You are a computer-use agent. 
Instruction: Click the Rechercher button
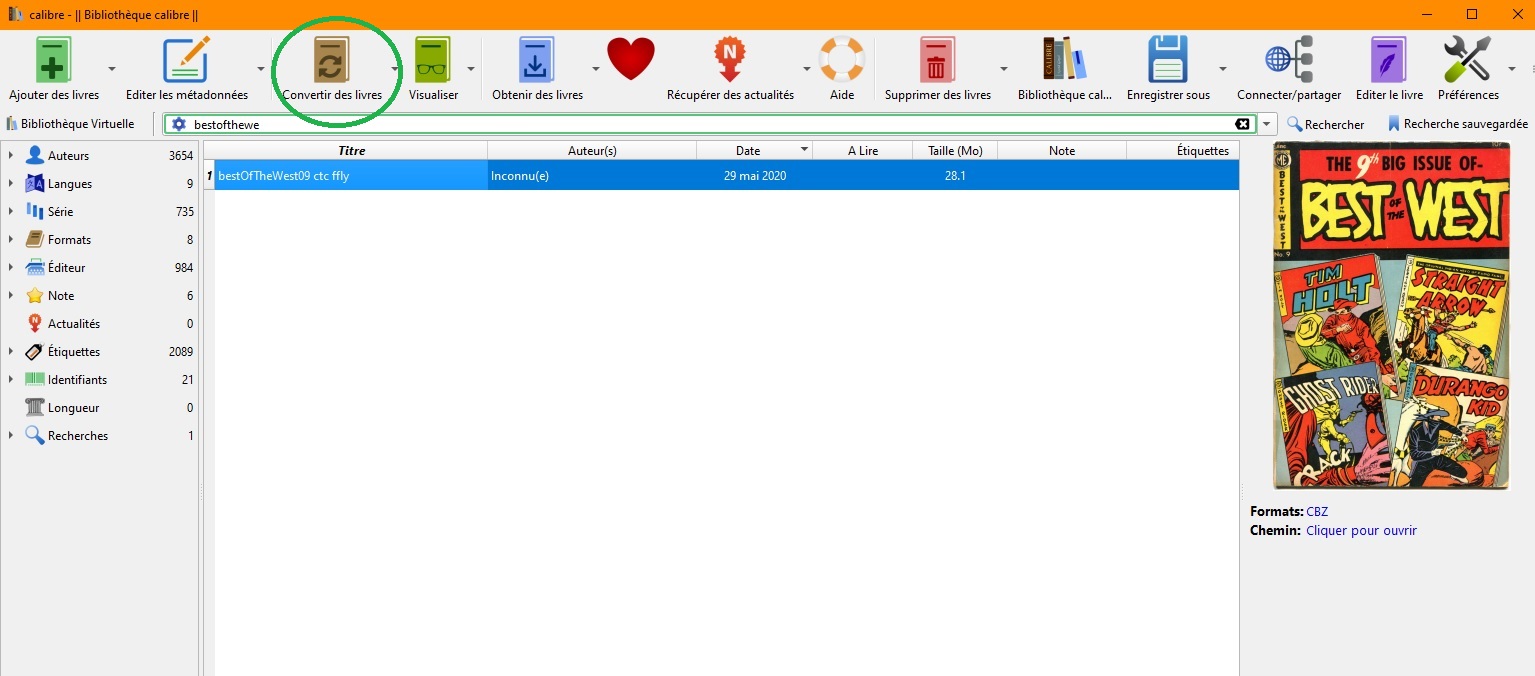pos(1325,124)
